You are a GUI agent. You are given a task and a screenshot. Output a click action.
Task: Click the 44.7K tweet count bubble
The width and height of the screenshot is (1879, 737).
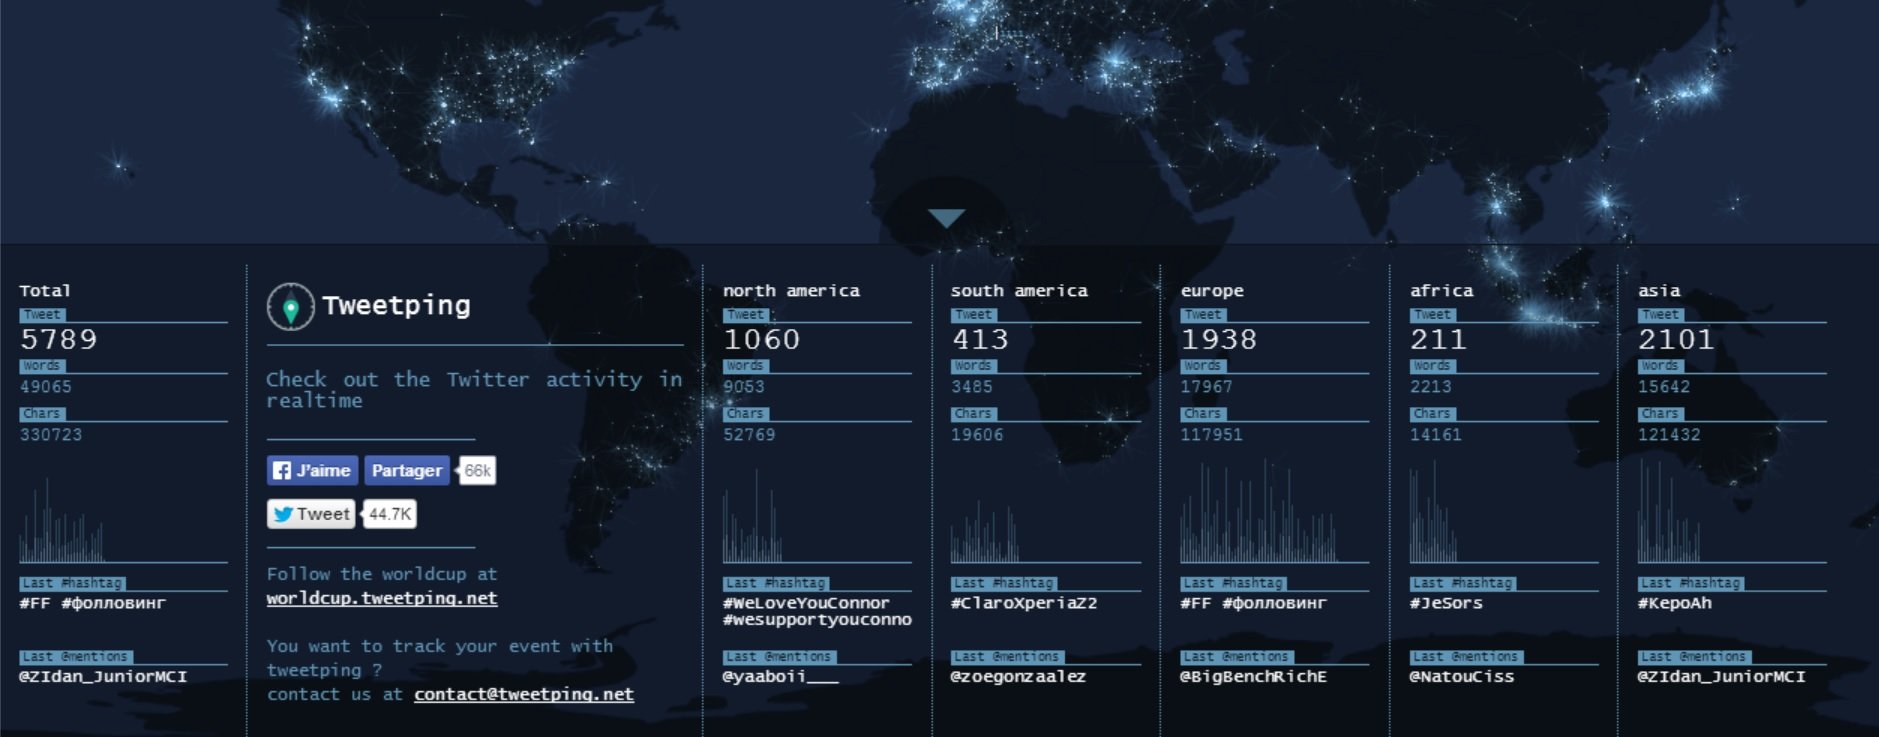pos(389,514)
